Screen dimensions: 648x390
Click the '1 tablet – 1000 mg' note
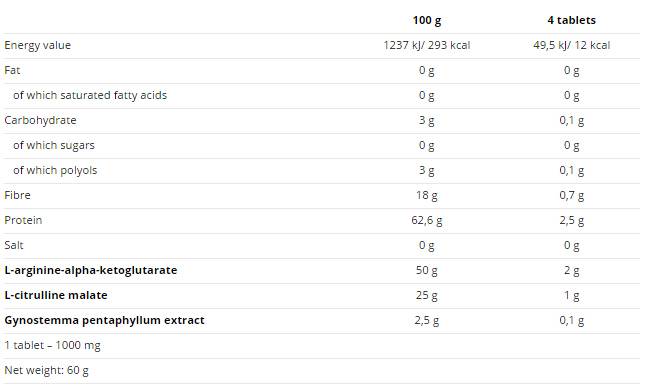[52, 345]
